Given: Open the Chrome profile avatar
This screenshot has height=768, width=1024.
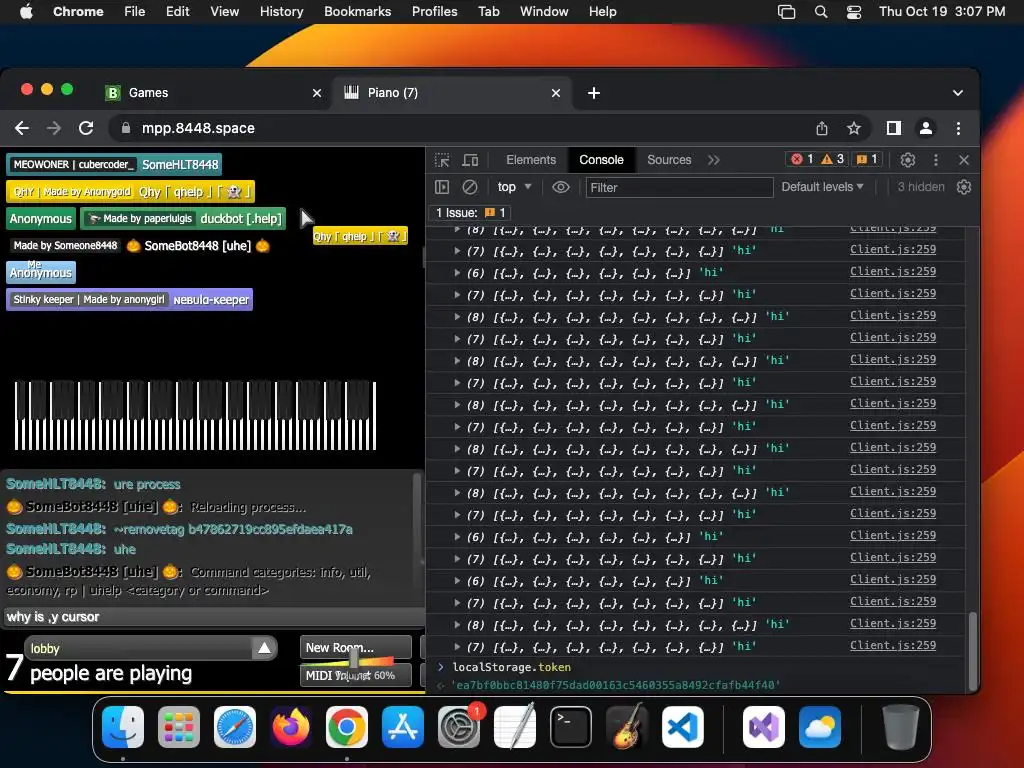Looking at the screenshot, I should point(926,129).
